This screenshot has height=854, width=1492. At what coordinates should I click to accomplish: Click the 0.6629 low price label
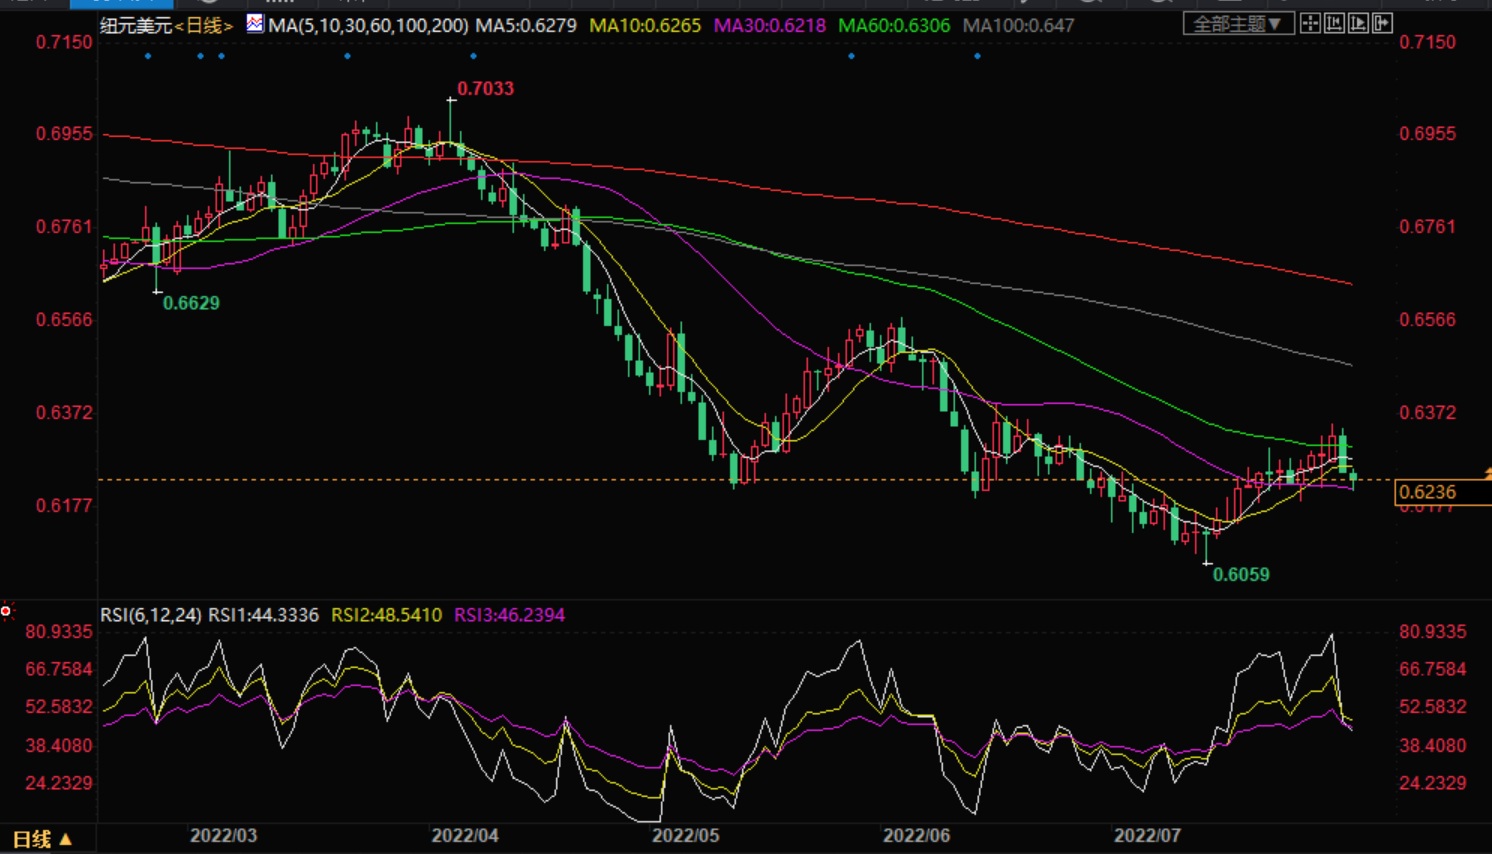point(191,303)
